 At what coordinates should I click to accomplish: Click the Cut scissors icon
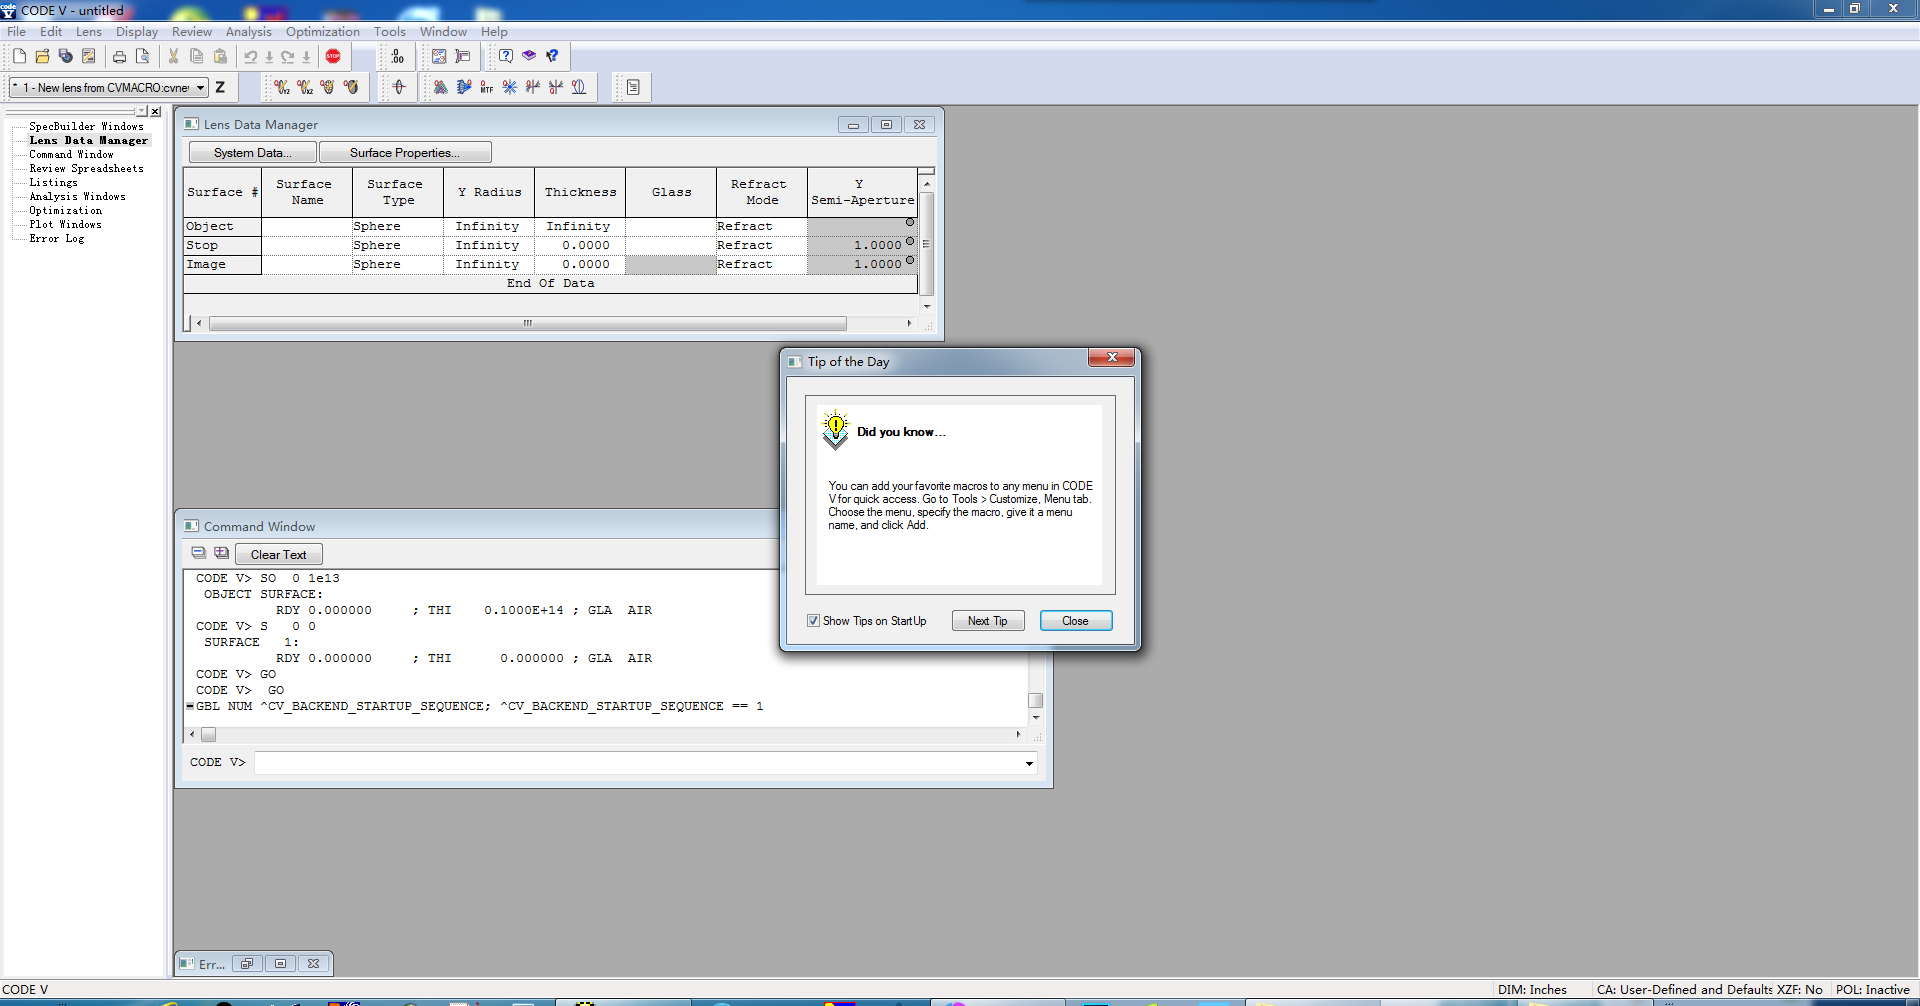click(x=173, y=56)
